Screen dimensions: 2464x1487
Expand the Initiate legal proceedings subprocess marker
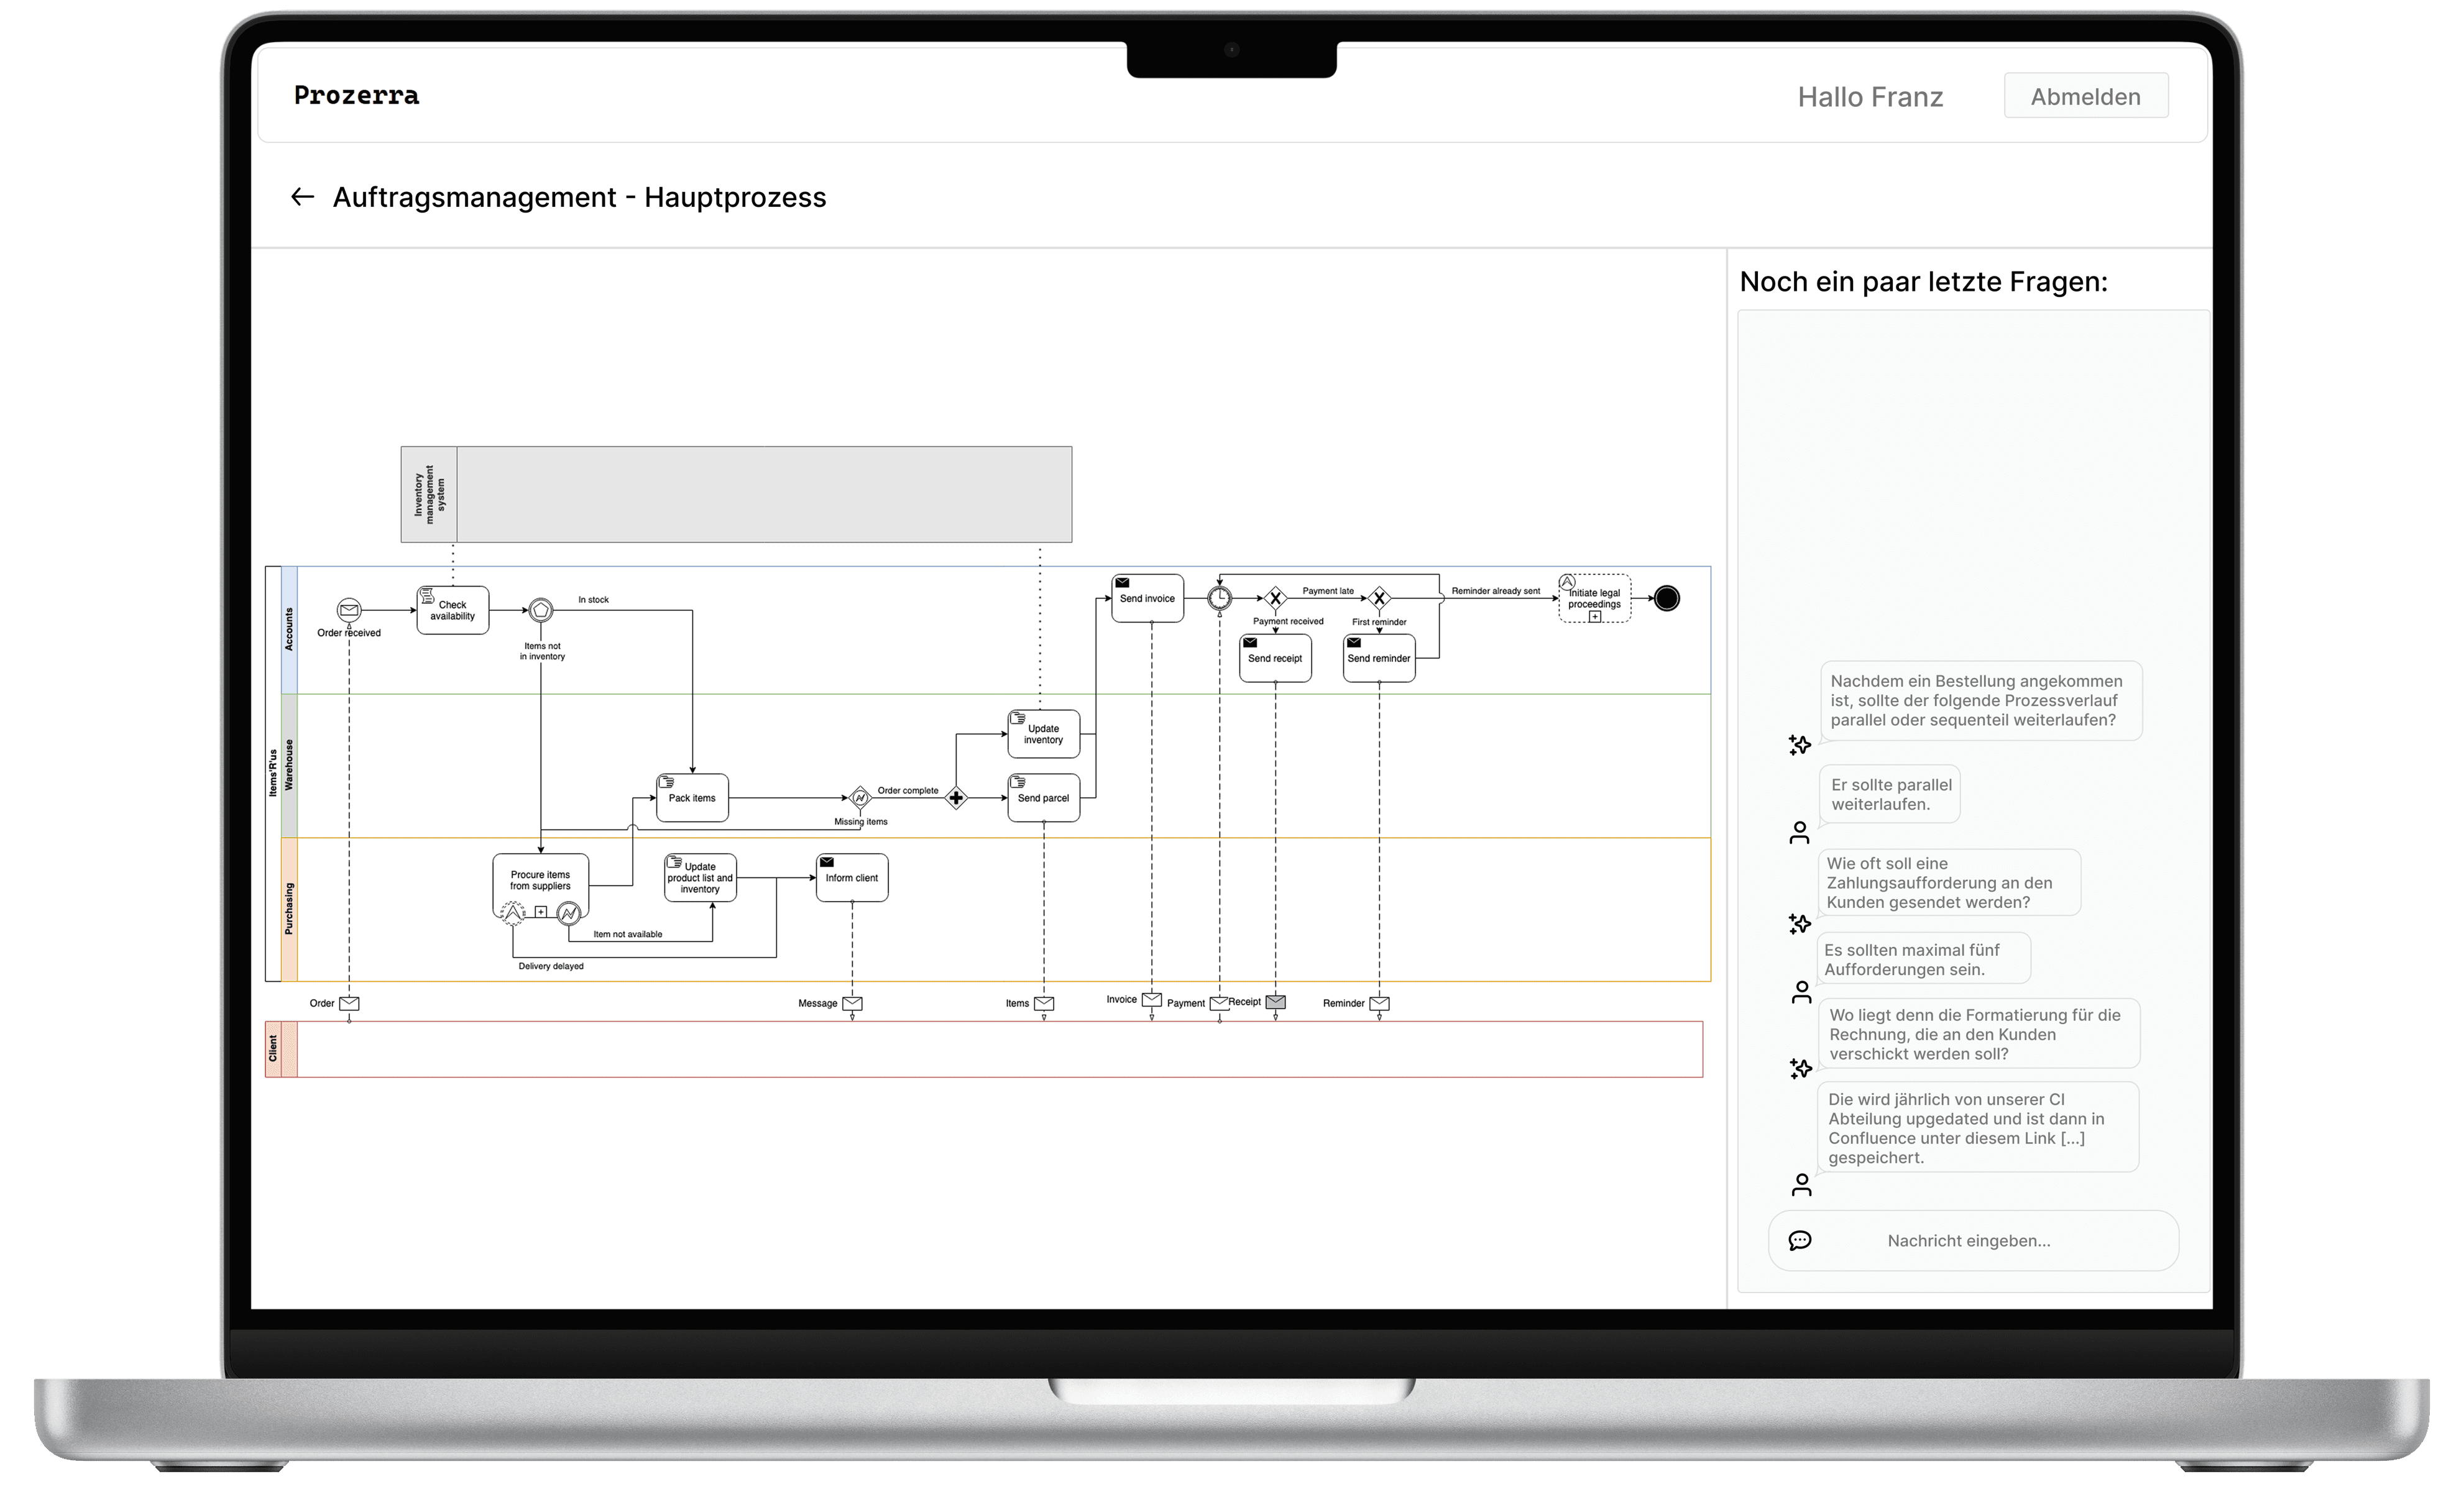(x=1595, y=616)
